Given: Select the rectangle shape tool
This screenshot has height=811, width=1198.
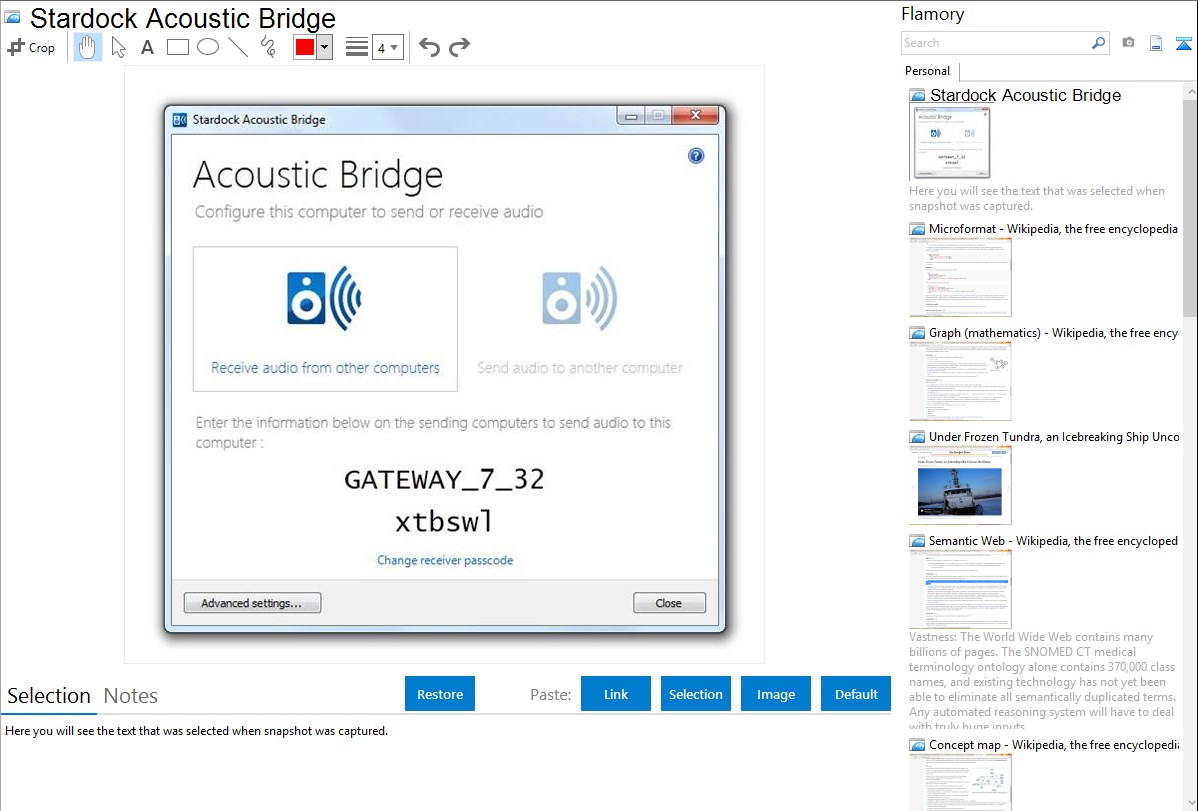Looking at the screenshot, I should [177, 47].
